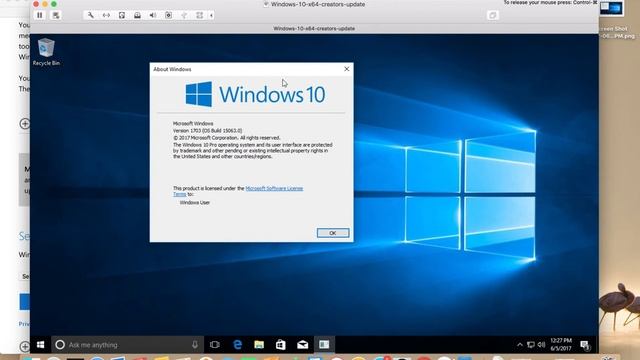Screen dimensions: 640x360
Task: Click the camera icon in VM toolbar
Action: pyautogui.click(x=168, y=15)
